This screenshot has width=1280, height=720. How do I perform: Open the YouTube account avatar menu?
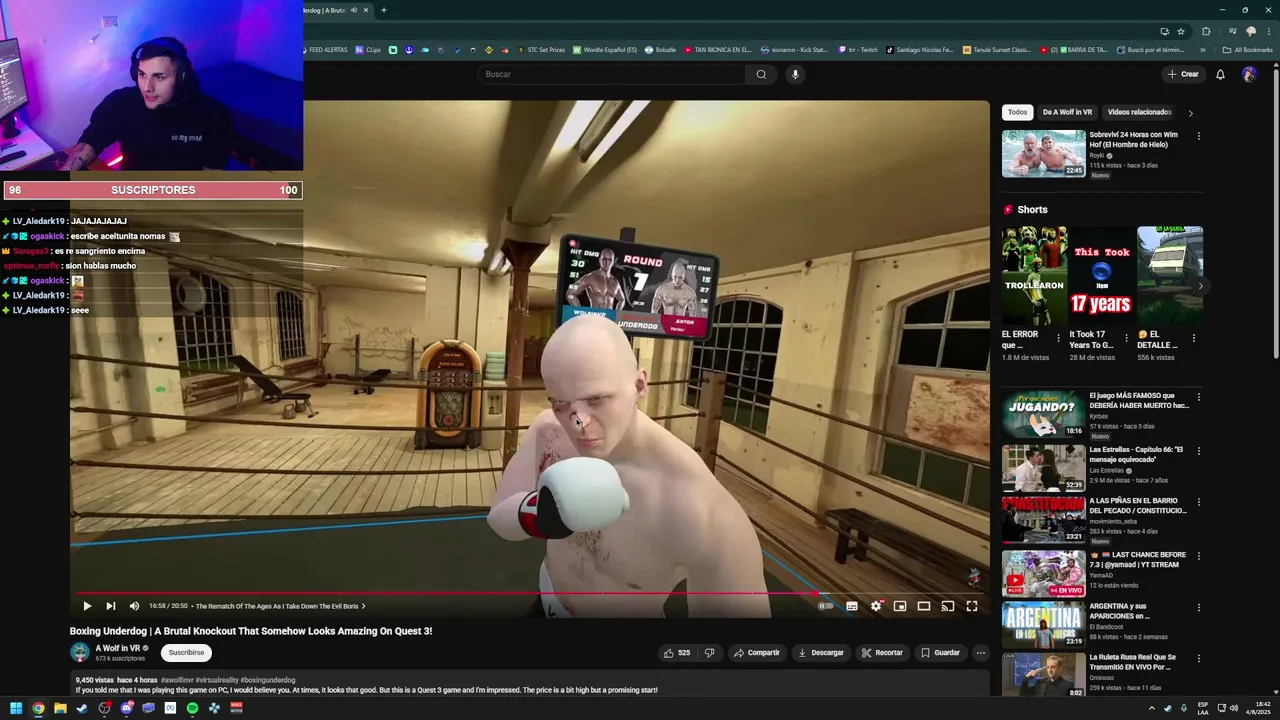coord(1249,74)
